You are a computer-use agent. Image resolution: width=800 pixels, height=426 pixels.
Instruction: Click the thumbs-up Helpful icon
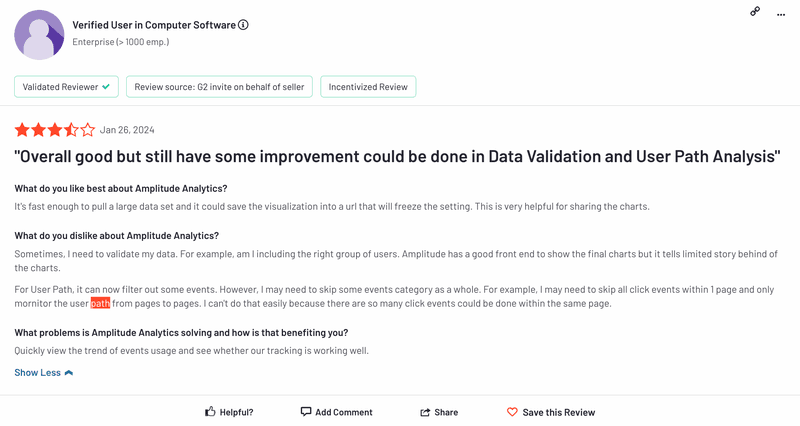click(210, 411)
